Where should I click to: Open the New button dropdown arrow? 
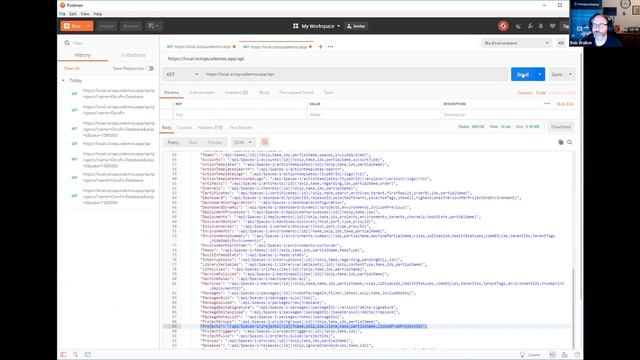89,26
